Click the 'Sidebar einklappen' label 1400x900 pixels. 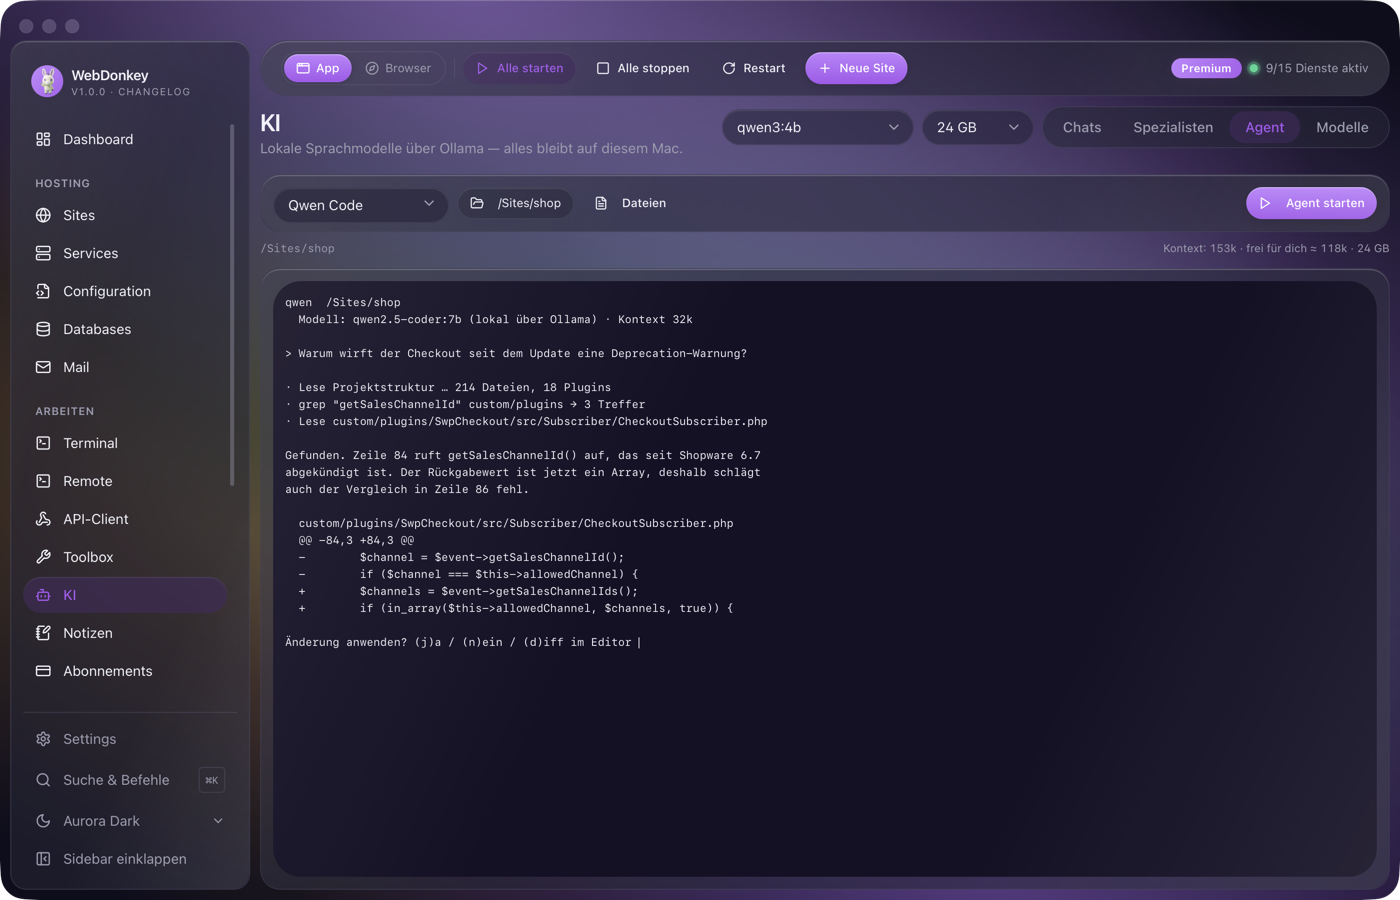point(125,859)
